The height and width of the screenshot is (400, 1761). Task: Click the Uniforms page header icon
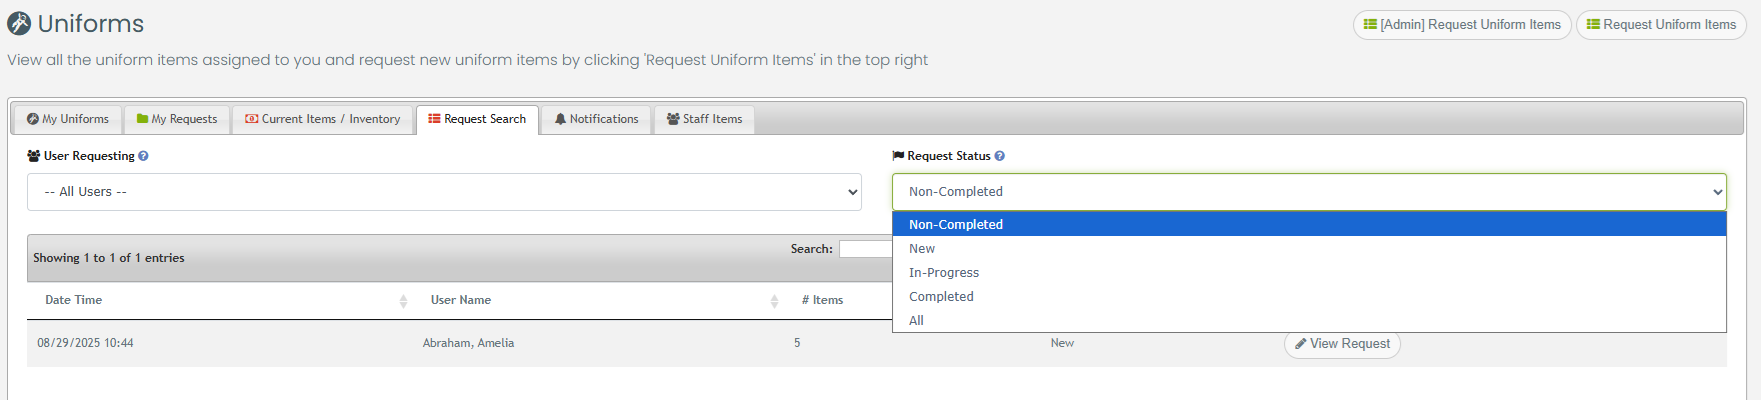click(19, 23)
